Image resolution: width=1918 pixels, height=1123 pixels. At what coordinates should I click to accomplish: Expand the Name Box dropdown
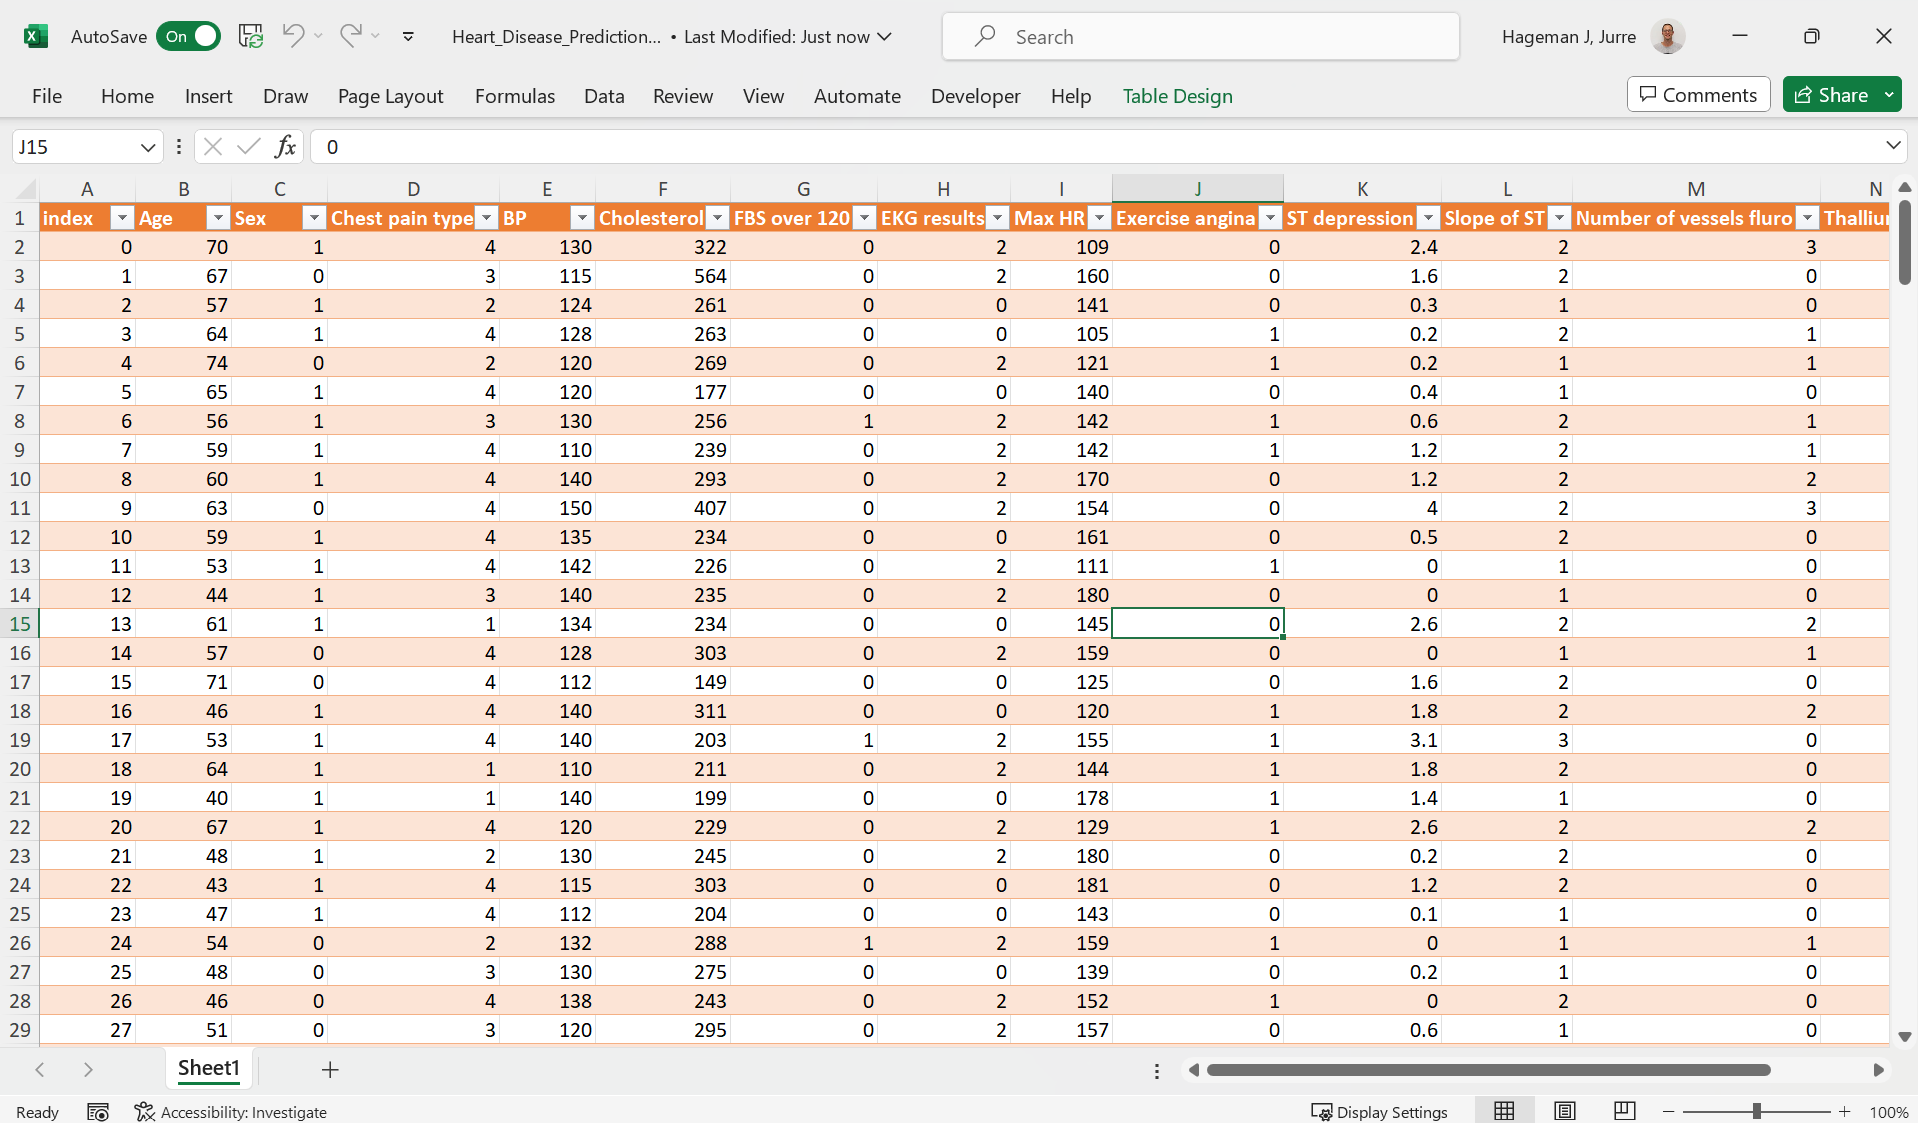[148, 147]
